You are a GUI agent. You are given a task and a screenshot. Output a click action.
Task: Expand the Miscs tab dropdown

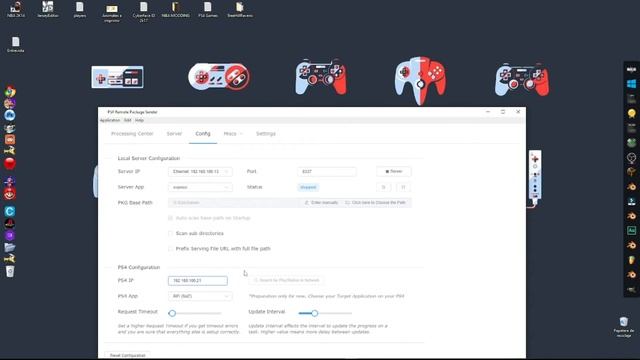coord(233,134)
